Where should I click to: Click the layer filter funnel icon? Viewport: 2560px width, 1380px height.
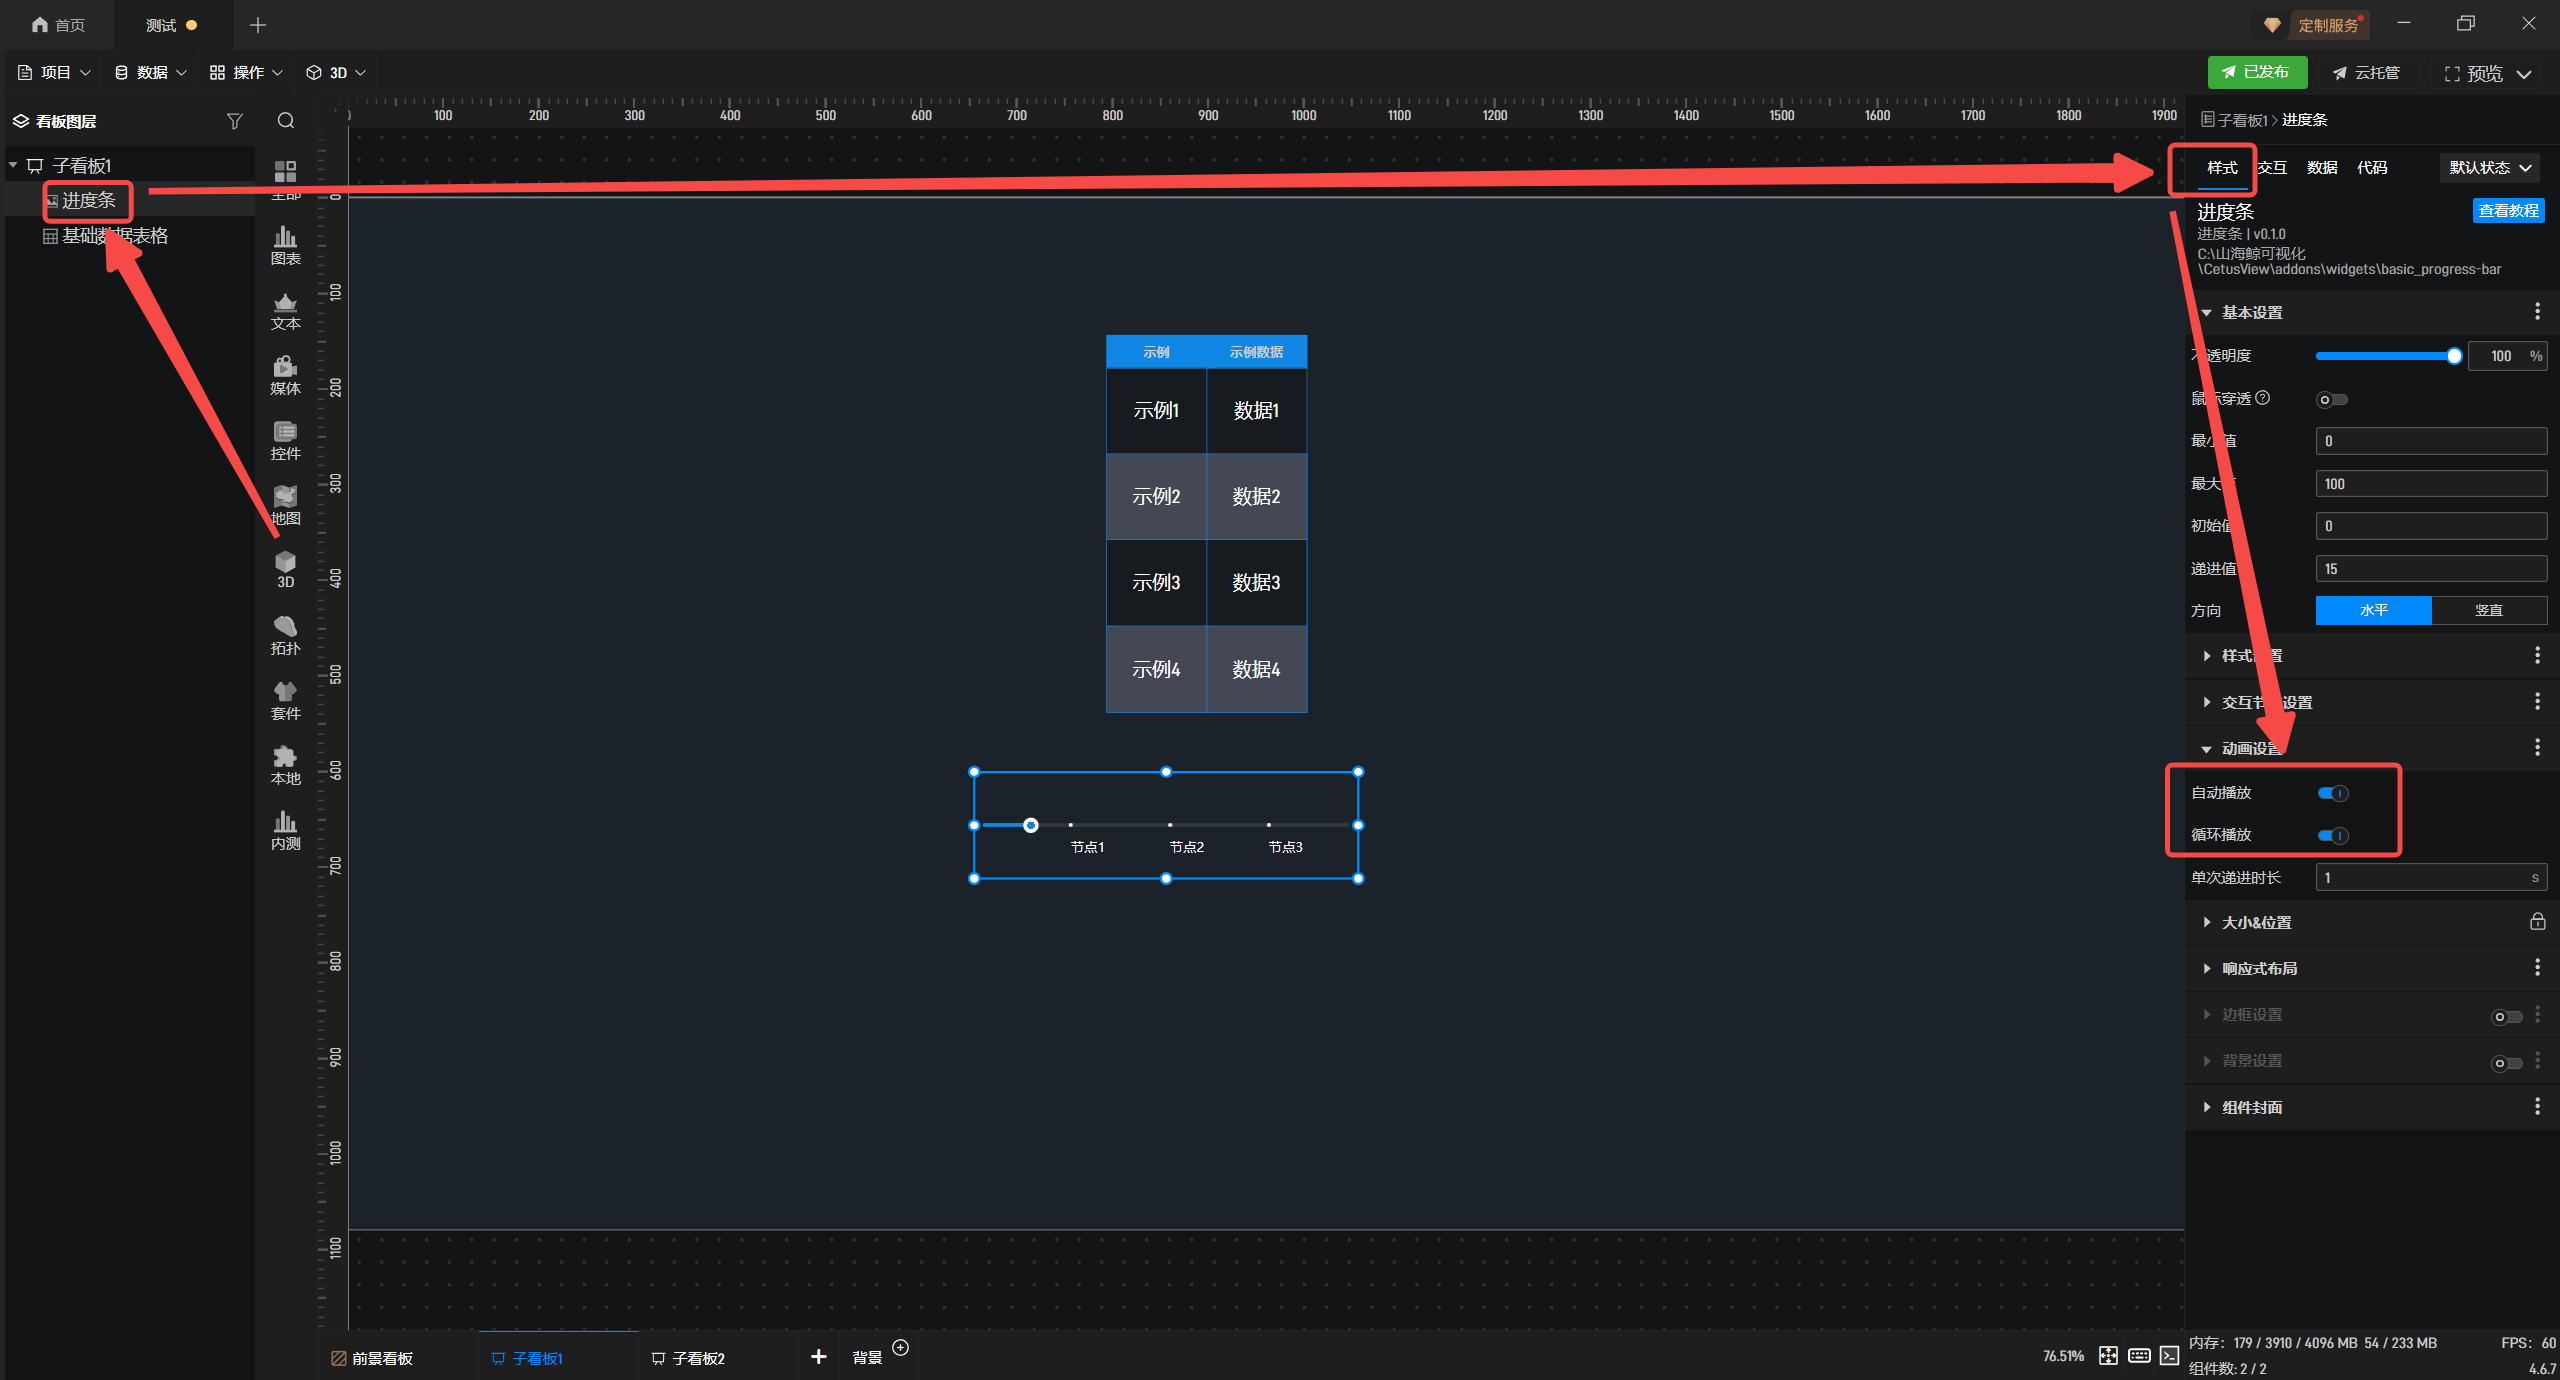click(x=235, y=121)
